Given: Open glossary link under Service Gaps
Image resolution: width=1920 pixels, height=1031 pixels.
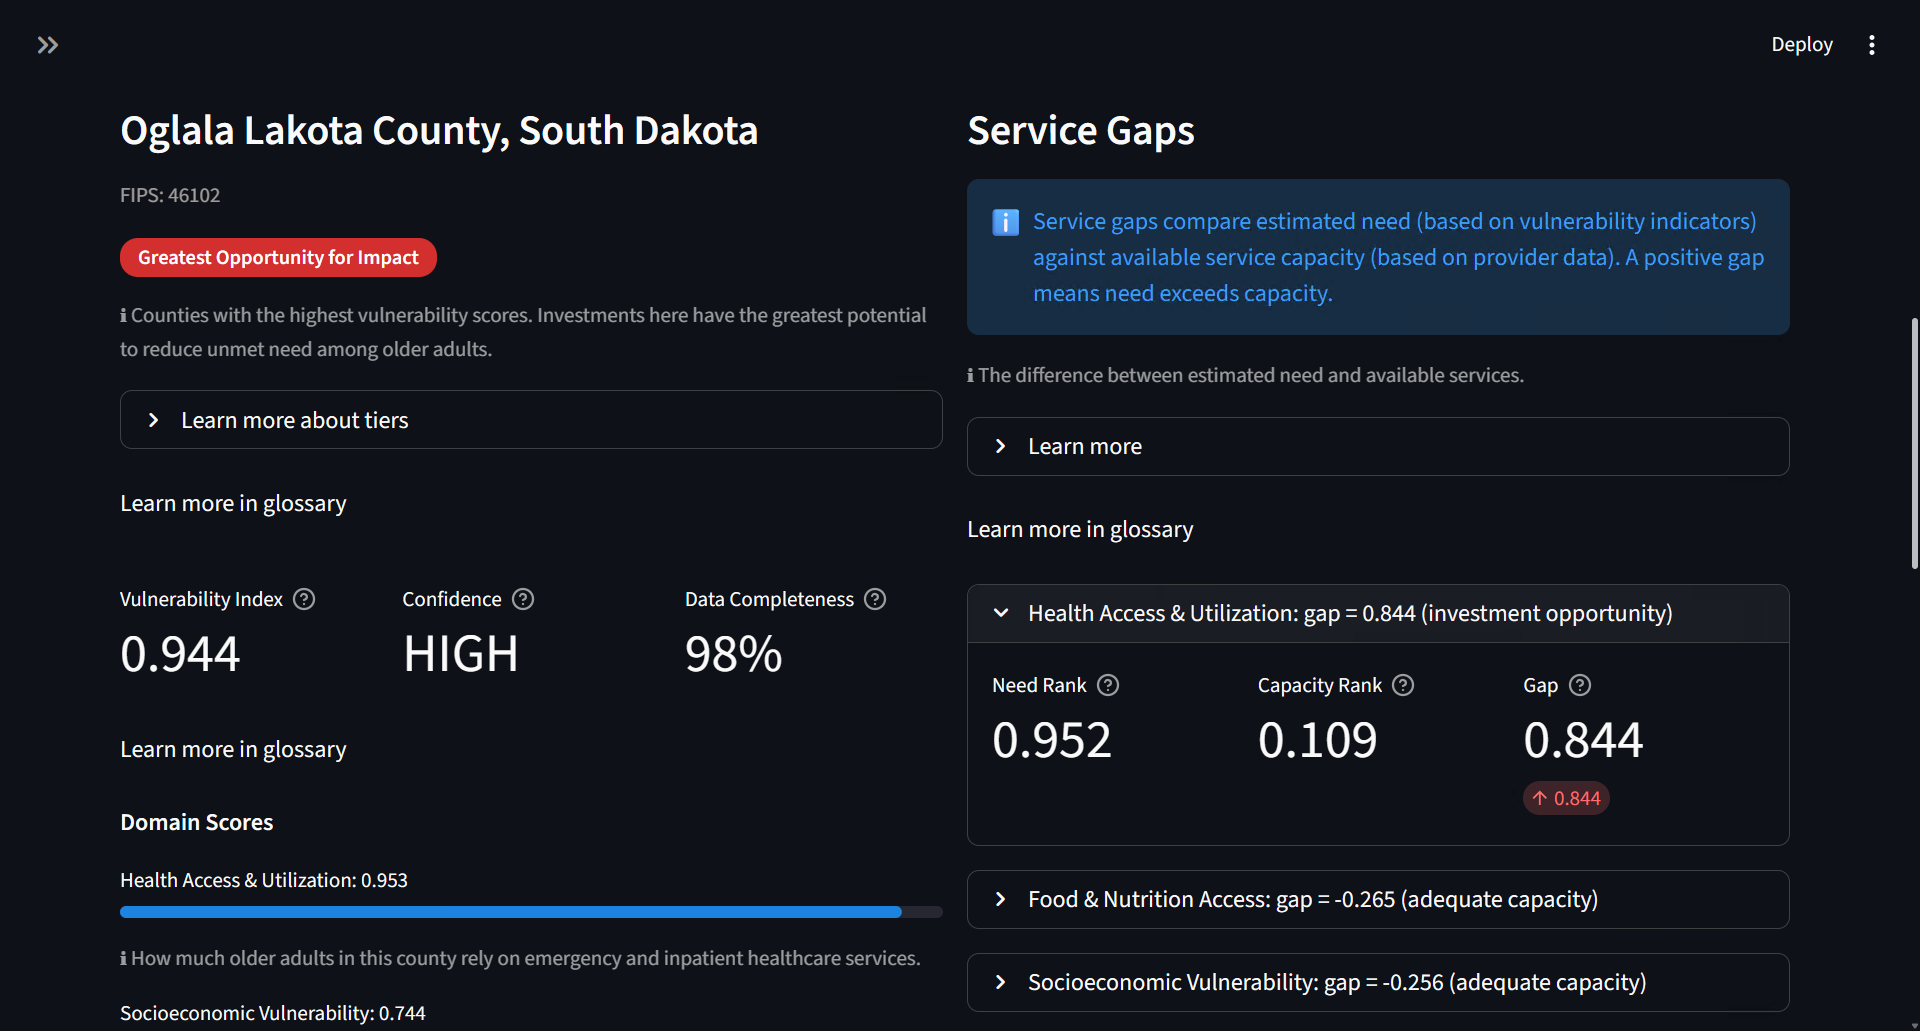Looking at the screenshot, I should tap(1080, 530).
